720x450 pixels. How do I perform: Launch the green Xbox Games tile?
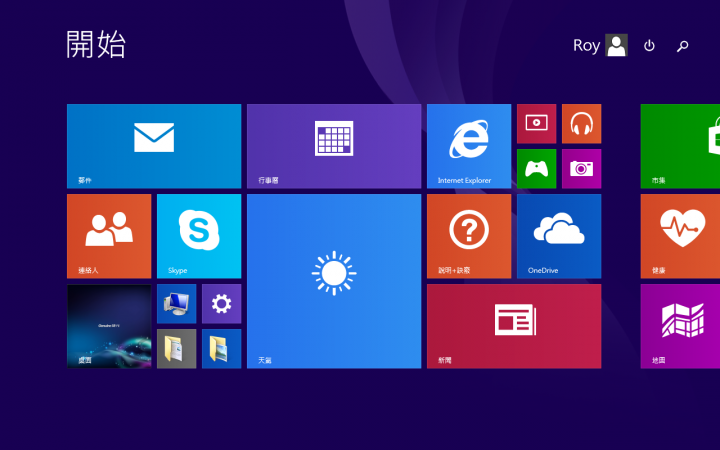click(x=536, y=168)
